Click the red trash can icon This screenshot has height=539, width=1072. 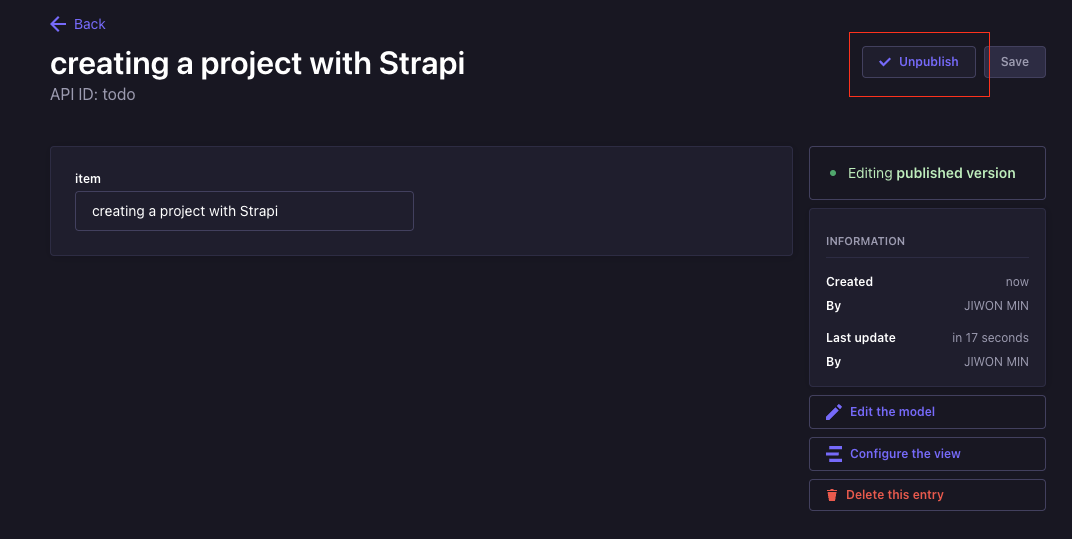[831, 495]
